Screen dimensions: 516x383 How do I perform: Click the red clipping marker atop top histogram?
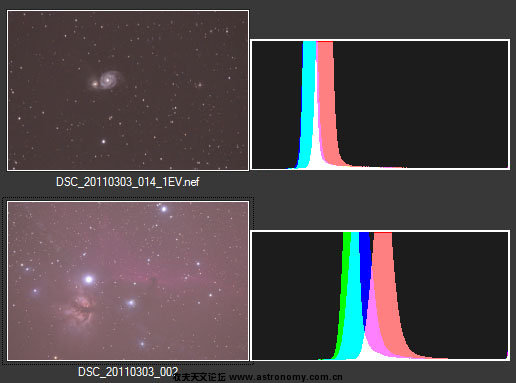pos(325,41)
